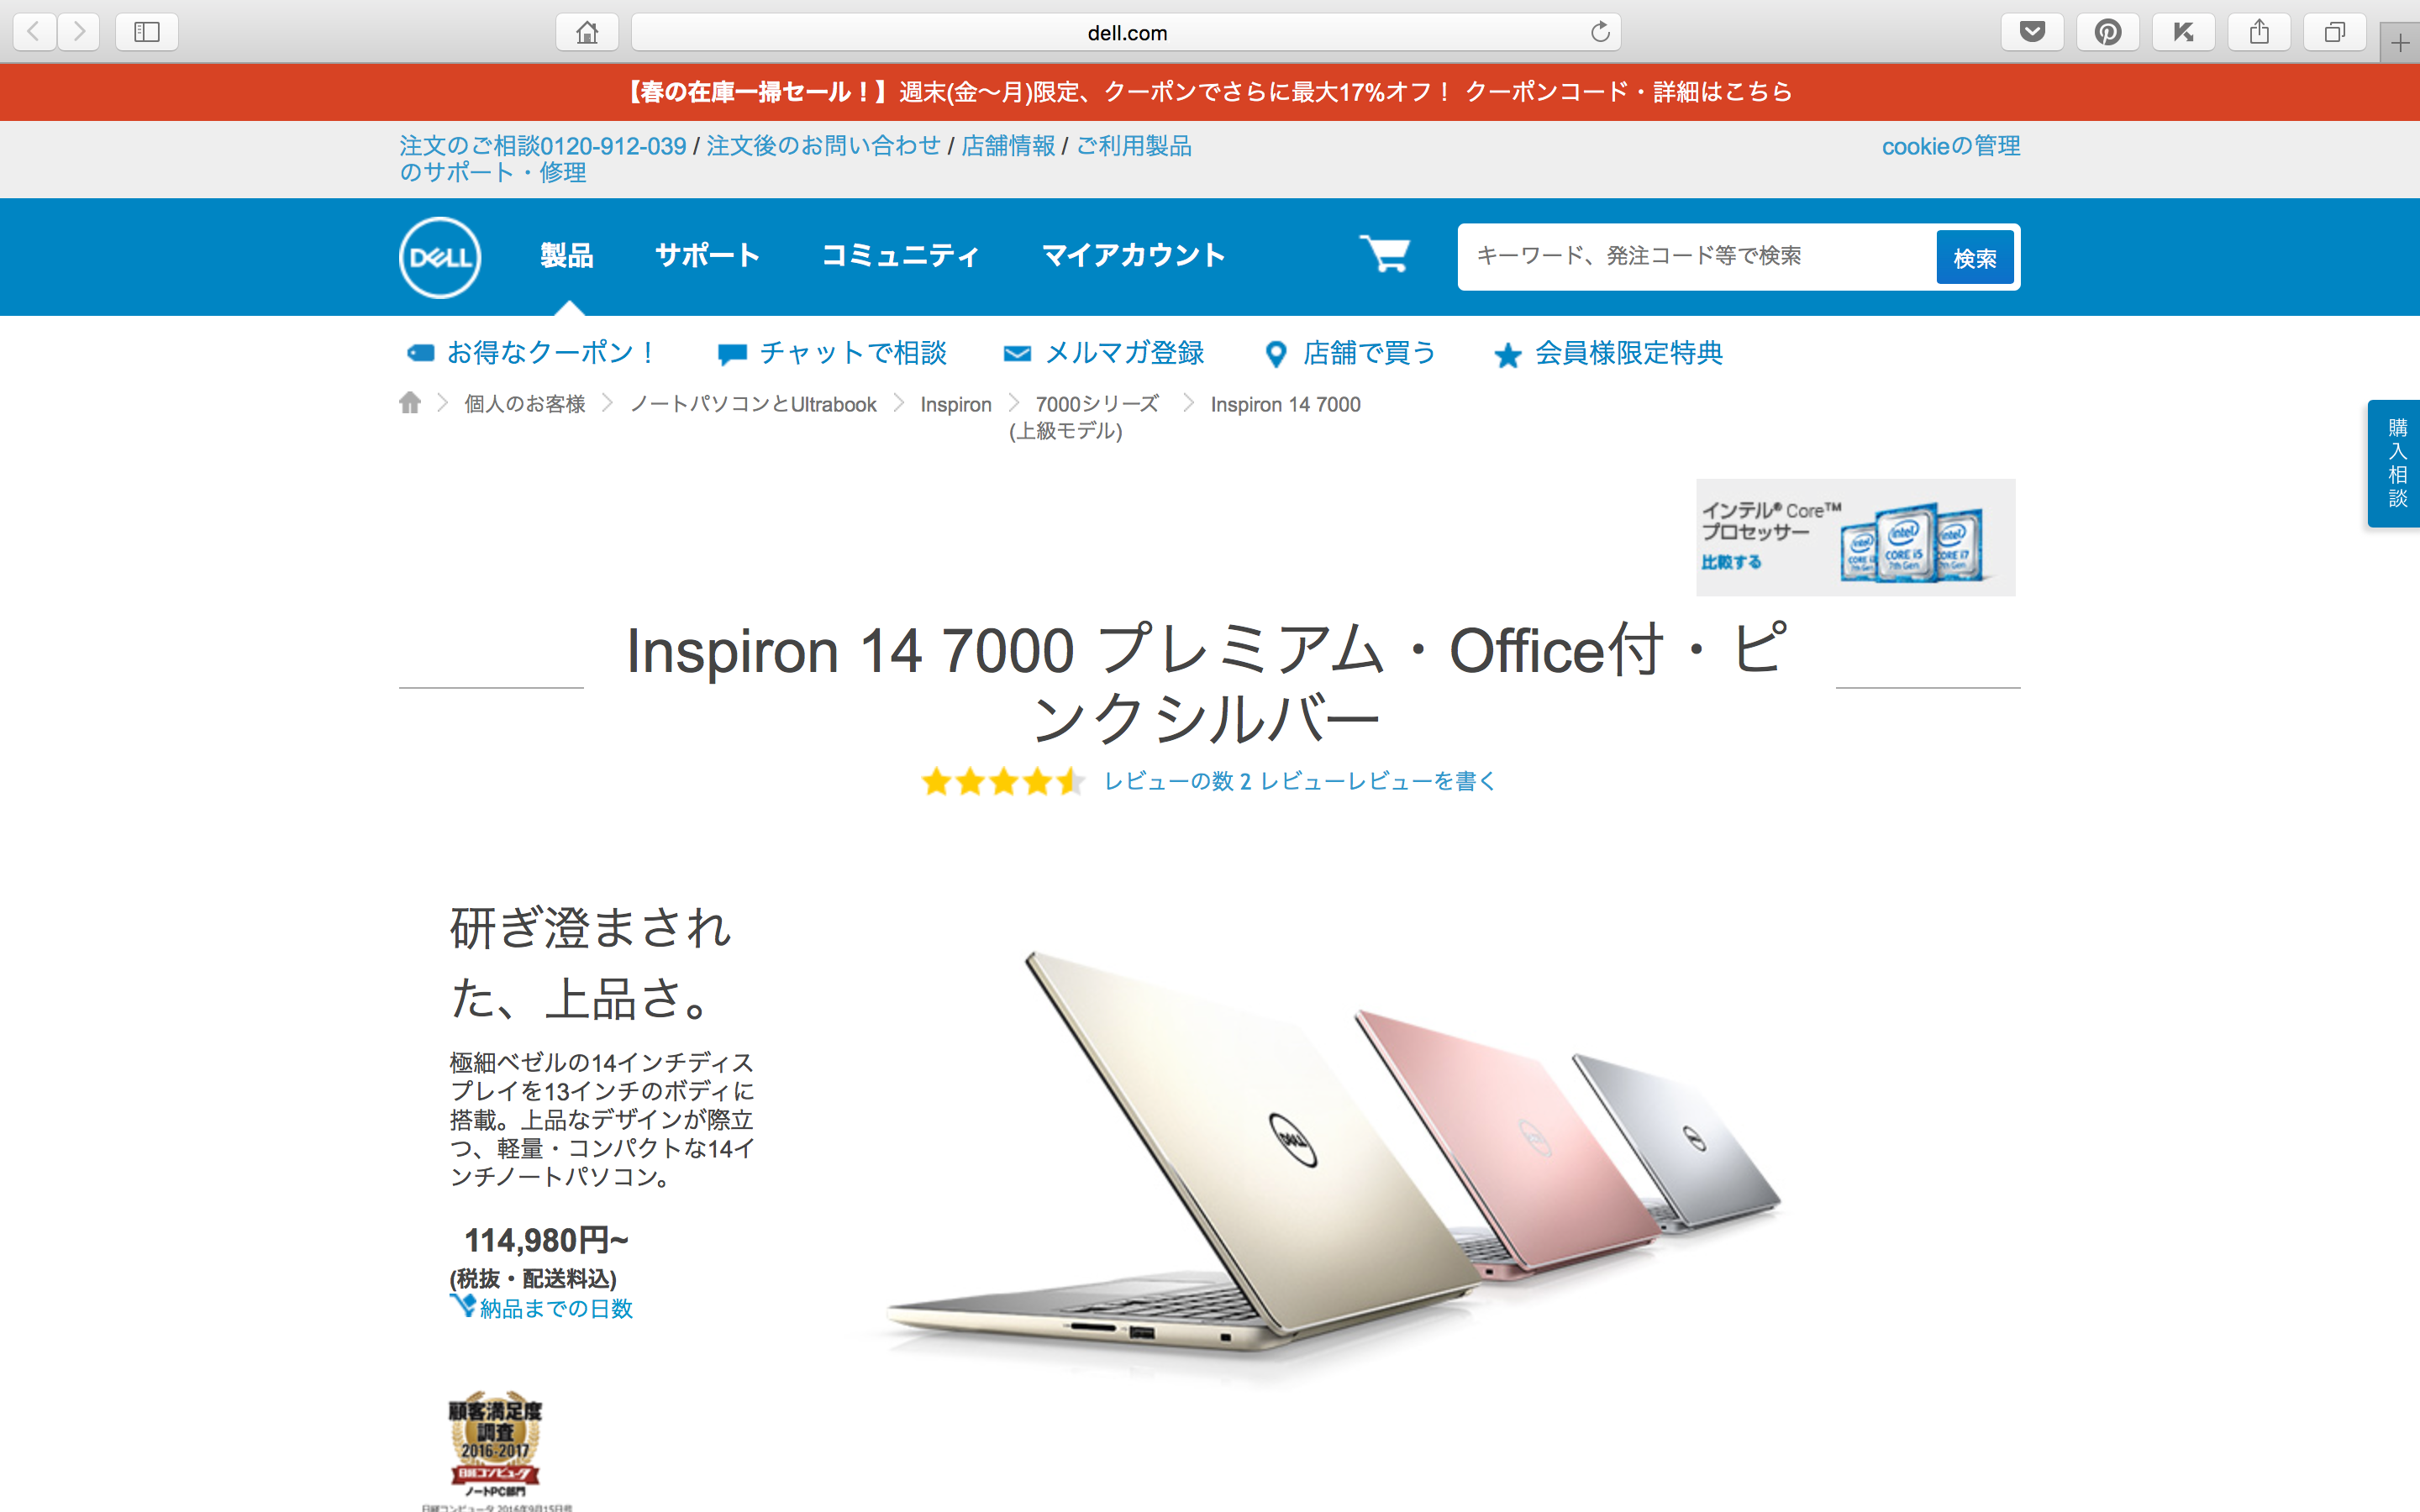Click the Dell logo
This screenshot has width=2420, height=1512.
click(x=440, y=257)
